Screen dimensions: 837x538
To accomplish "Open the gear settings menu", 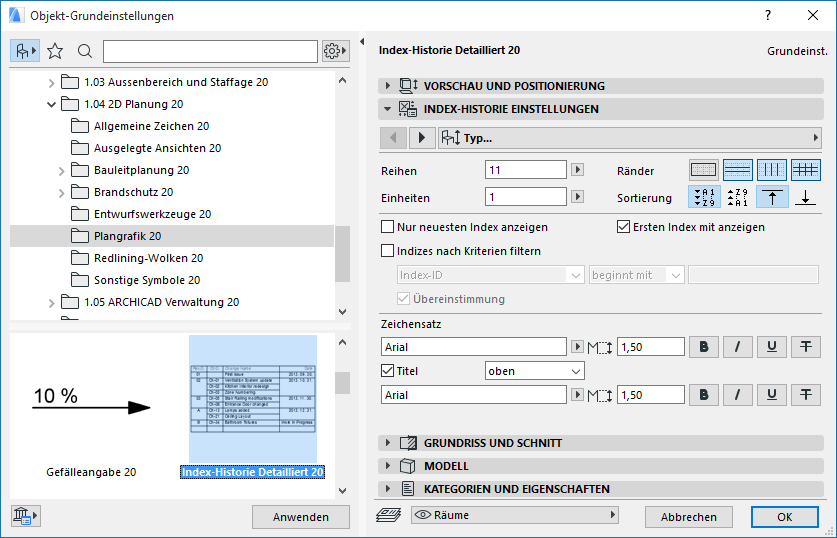I will 335,51.
